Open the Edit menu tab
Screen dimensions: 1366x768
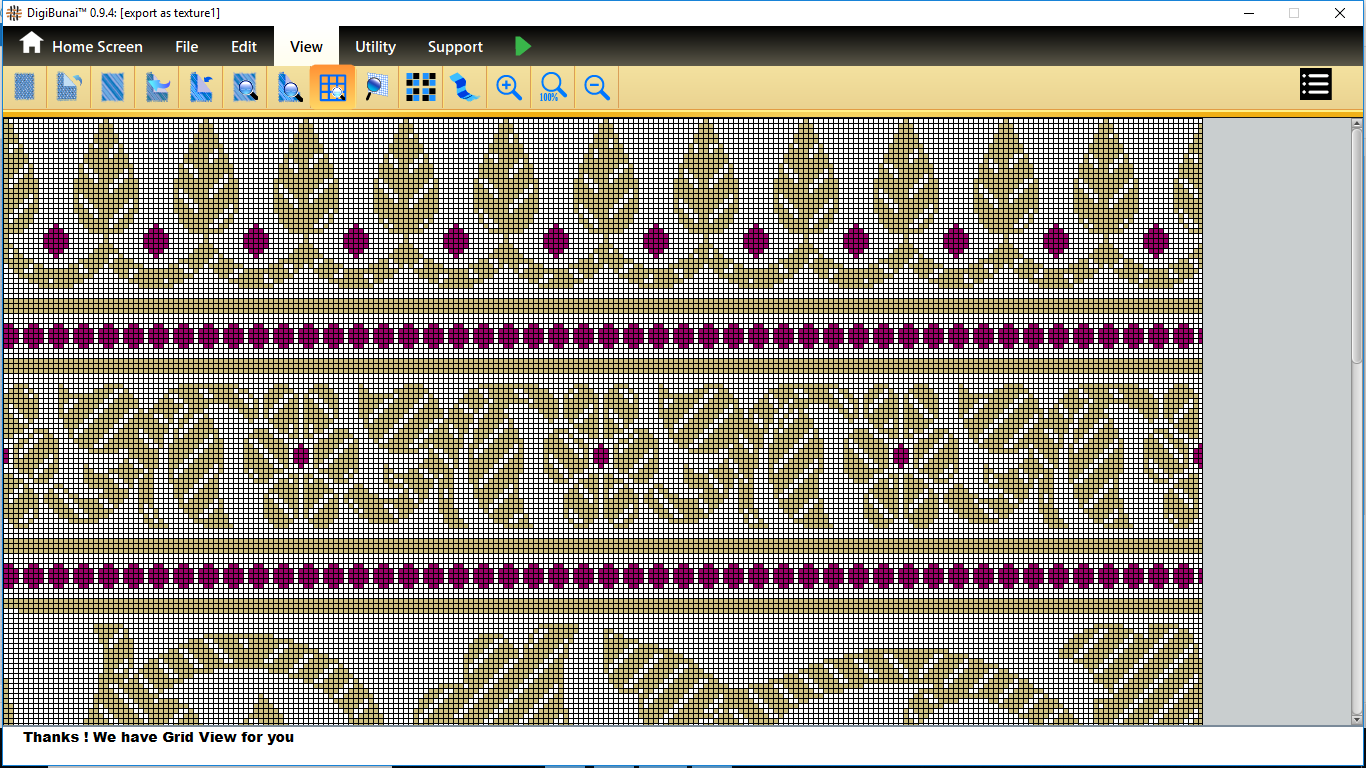(244, 47)
